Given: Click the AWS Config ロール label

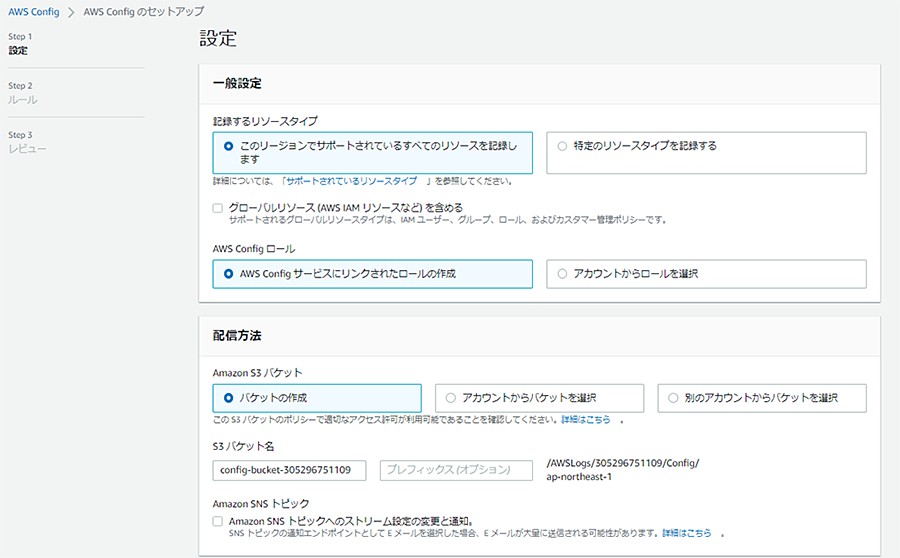Looking at the screenshot, I should point(254,249).
